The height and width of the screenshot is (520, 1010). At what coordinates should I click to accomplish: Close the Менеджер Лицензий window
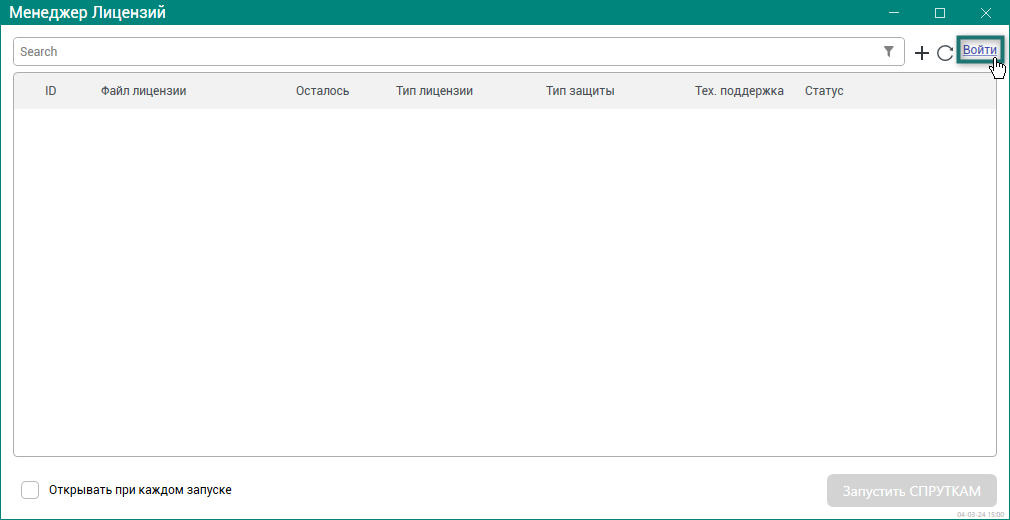(x=985, y=13)
